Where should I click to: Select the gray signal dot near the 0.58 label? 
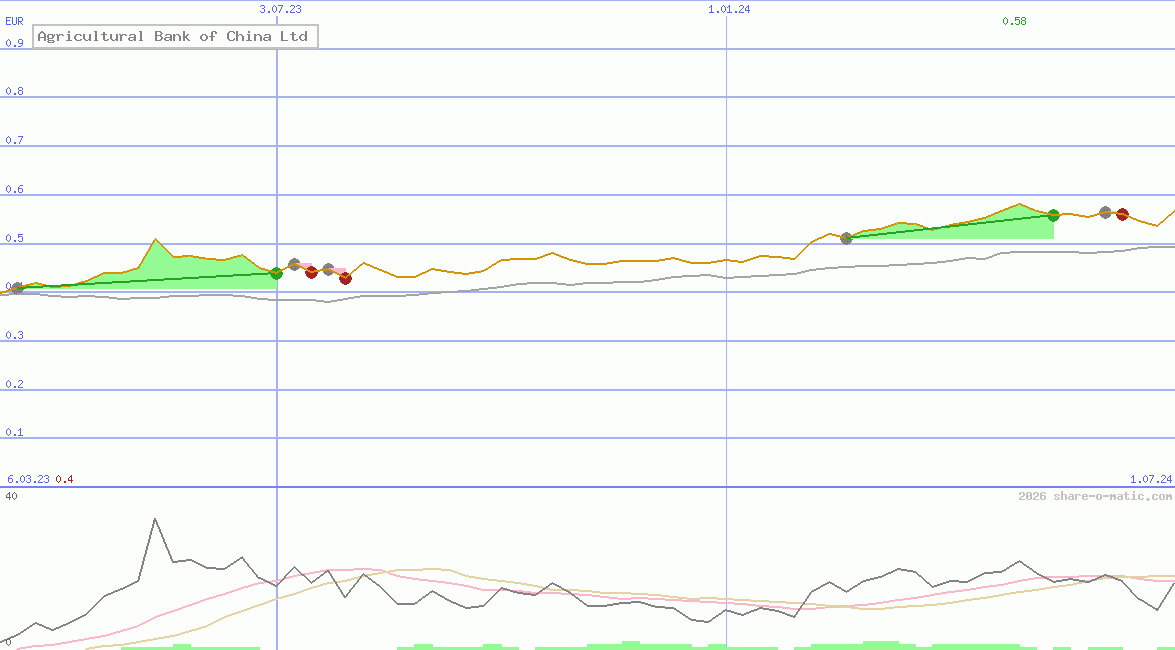[x=1104, y=212]
